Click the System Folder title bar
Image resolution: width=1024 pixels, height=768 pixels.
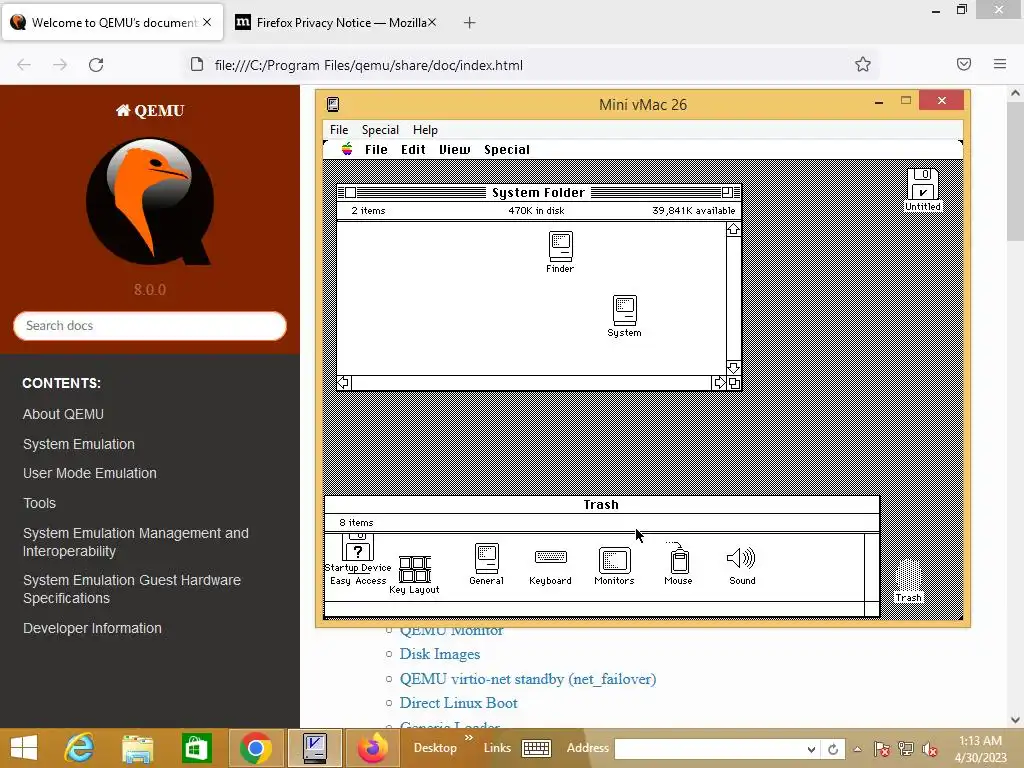[539, 192]
